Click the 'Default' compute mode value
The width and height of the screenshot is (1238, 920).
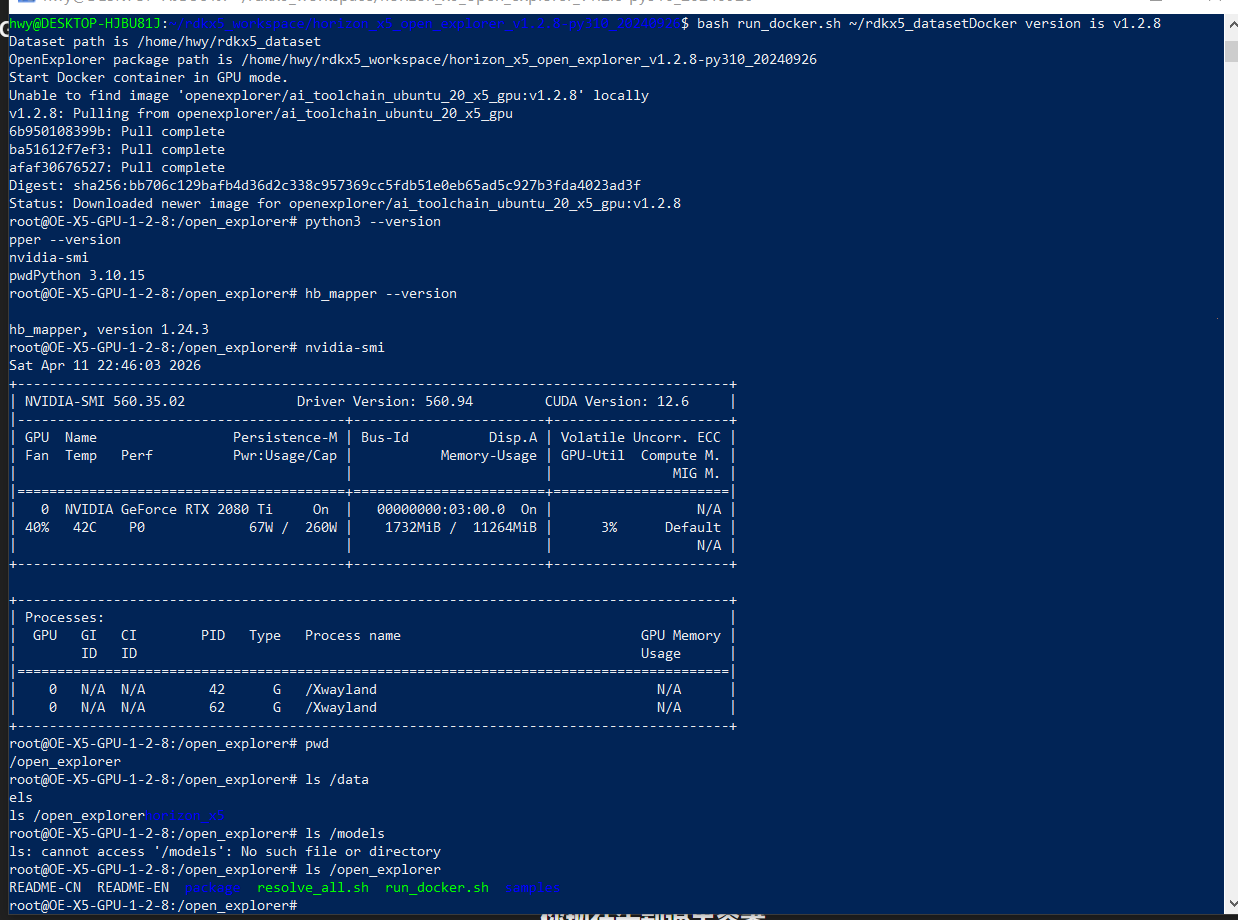(693, 527)
